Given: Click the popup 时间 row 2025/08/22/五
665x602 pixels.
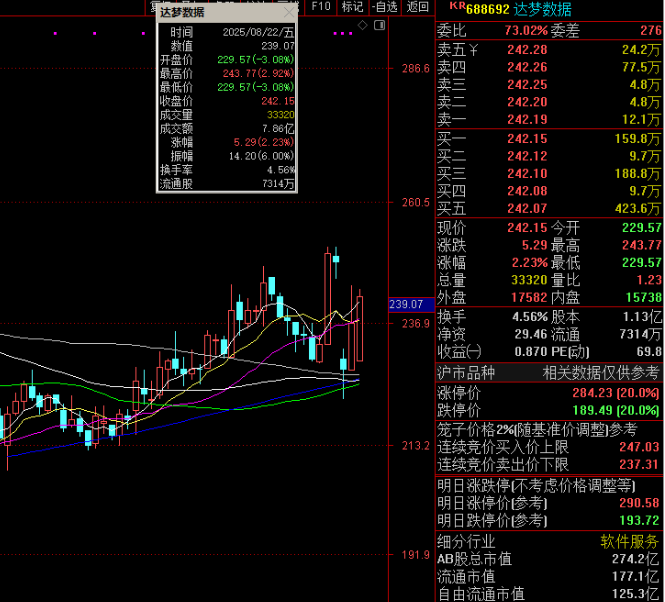Looking at the screenshot, I should tap(227, 32).
